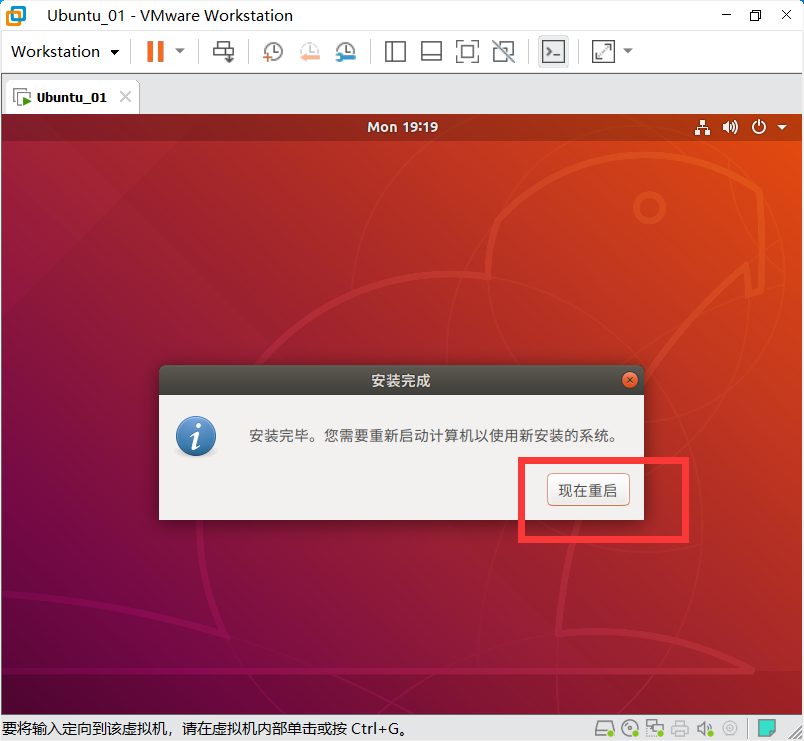Pause the virtual machine
The image size is (804, 741).
(x=155, y=51)
